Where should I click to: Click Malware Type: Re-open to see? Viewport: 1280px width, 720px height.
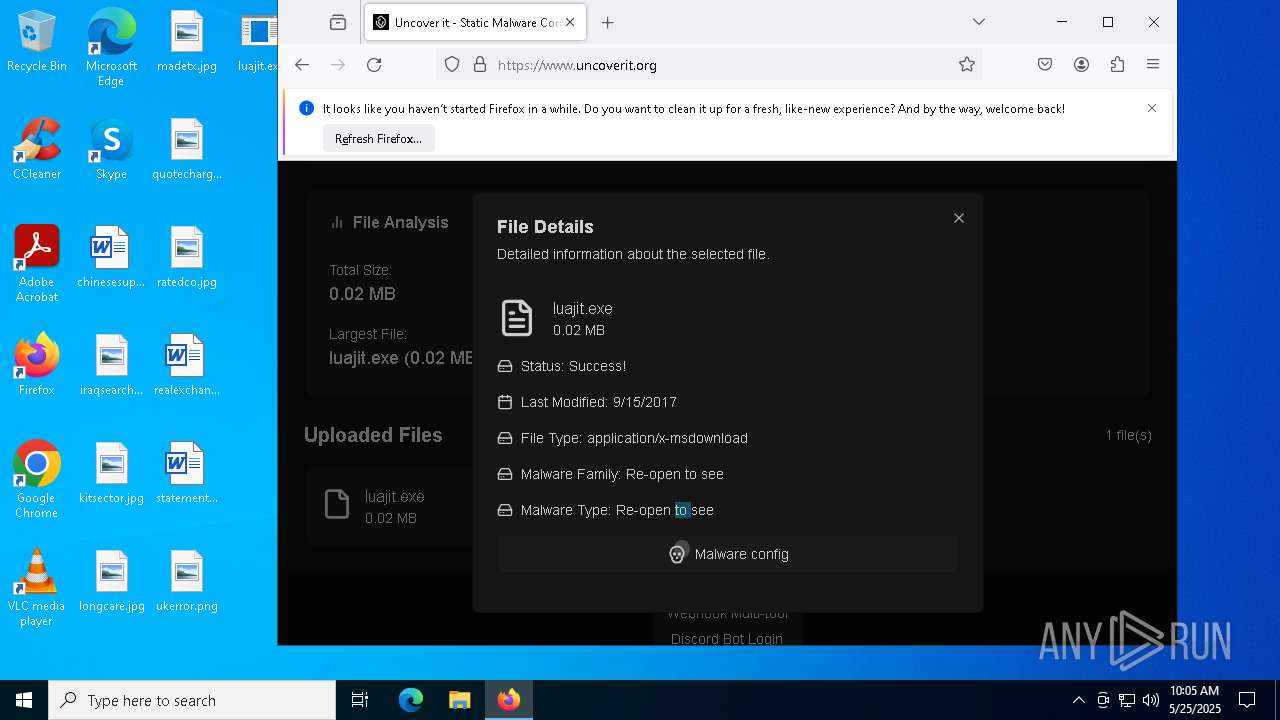click(617, 510)
